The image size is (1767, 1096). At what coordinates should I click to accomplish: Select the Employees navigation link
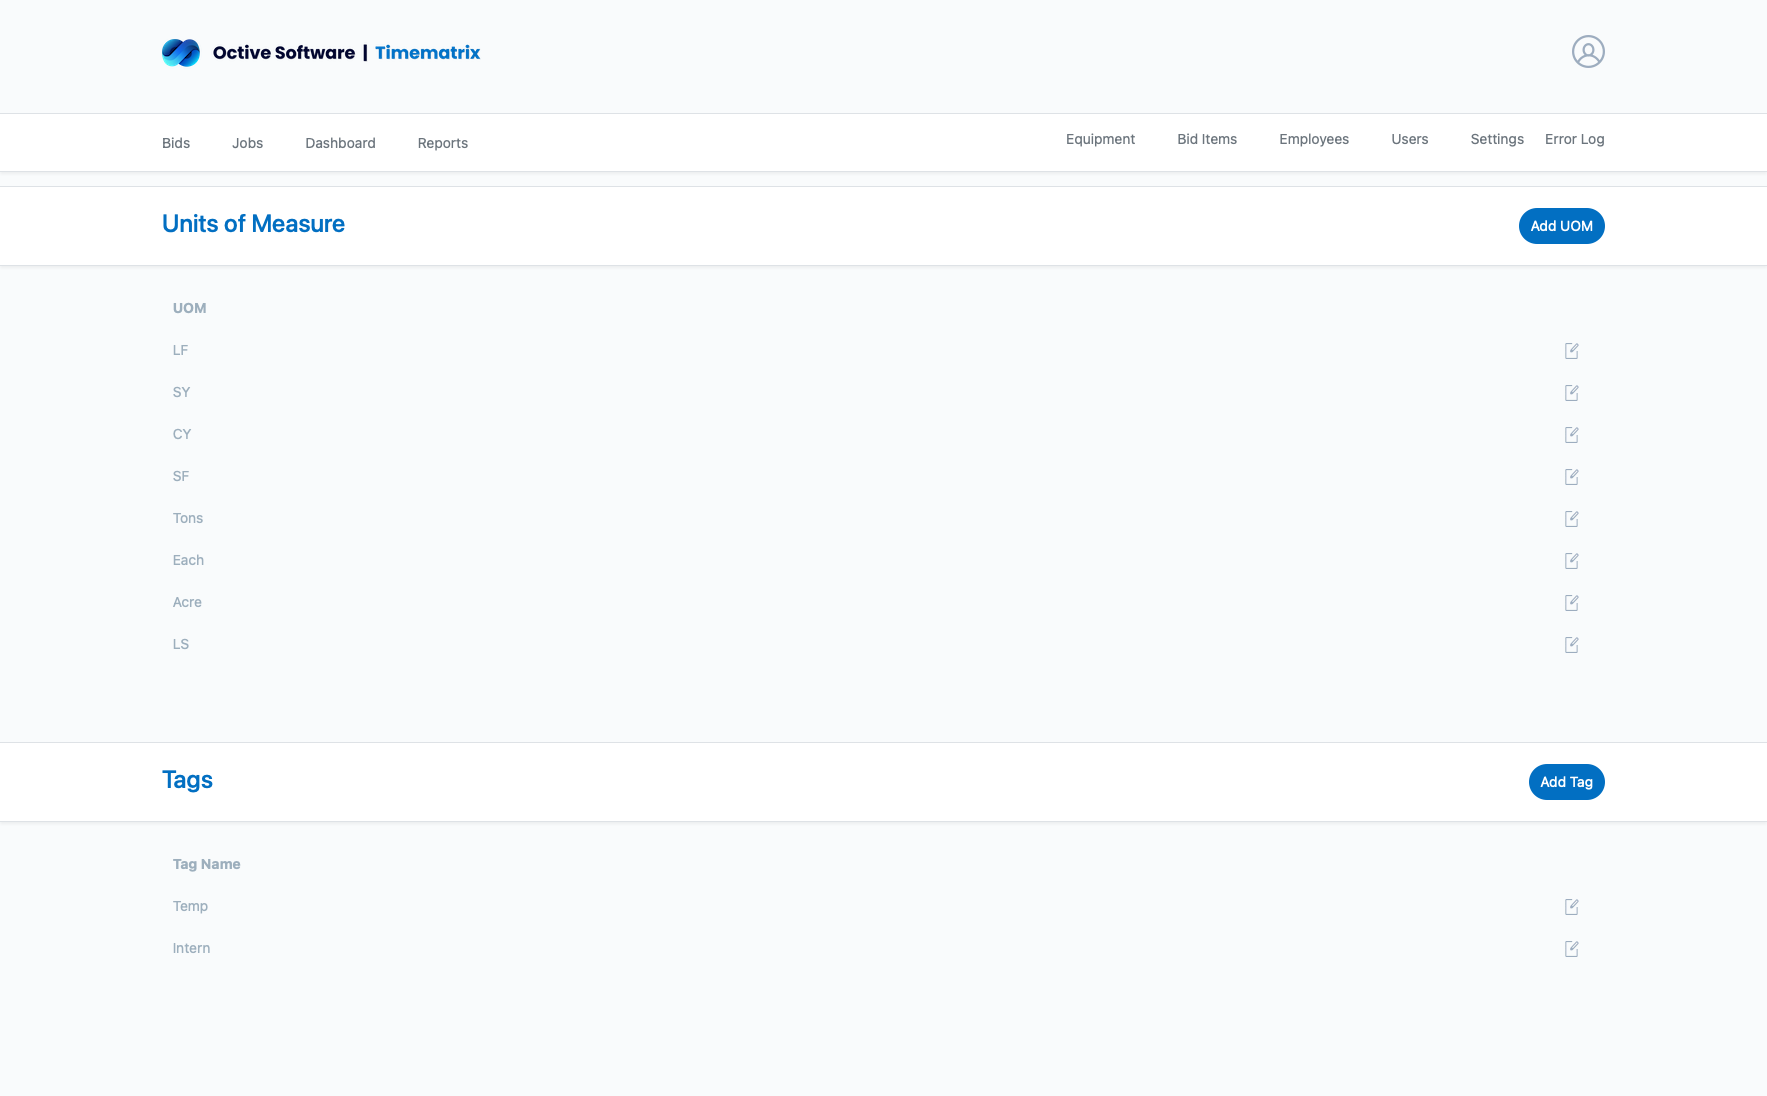pyautogui.click(x=1313, y=139)
